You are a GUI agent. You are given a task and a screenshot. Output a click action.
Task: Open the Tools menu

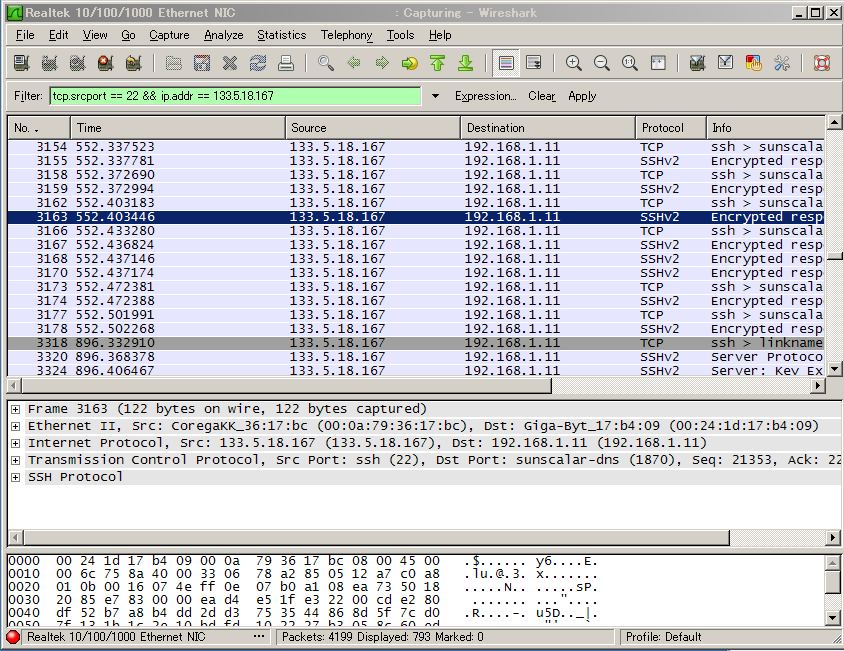pyautogui.click(x=400, y=35)
